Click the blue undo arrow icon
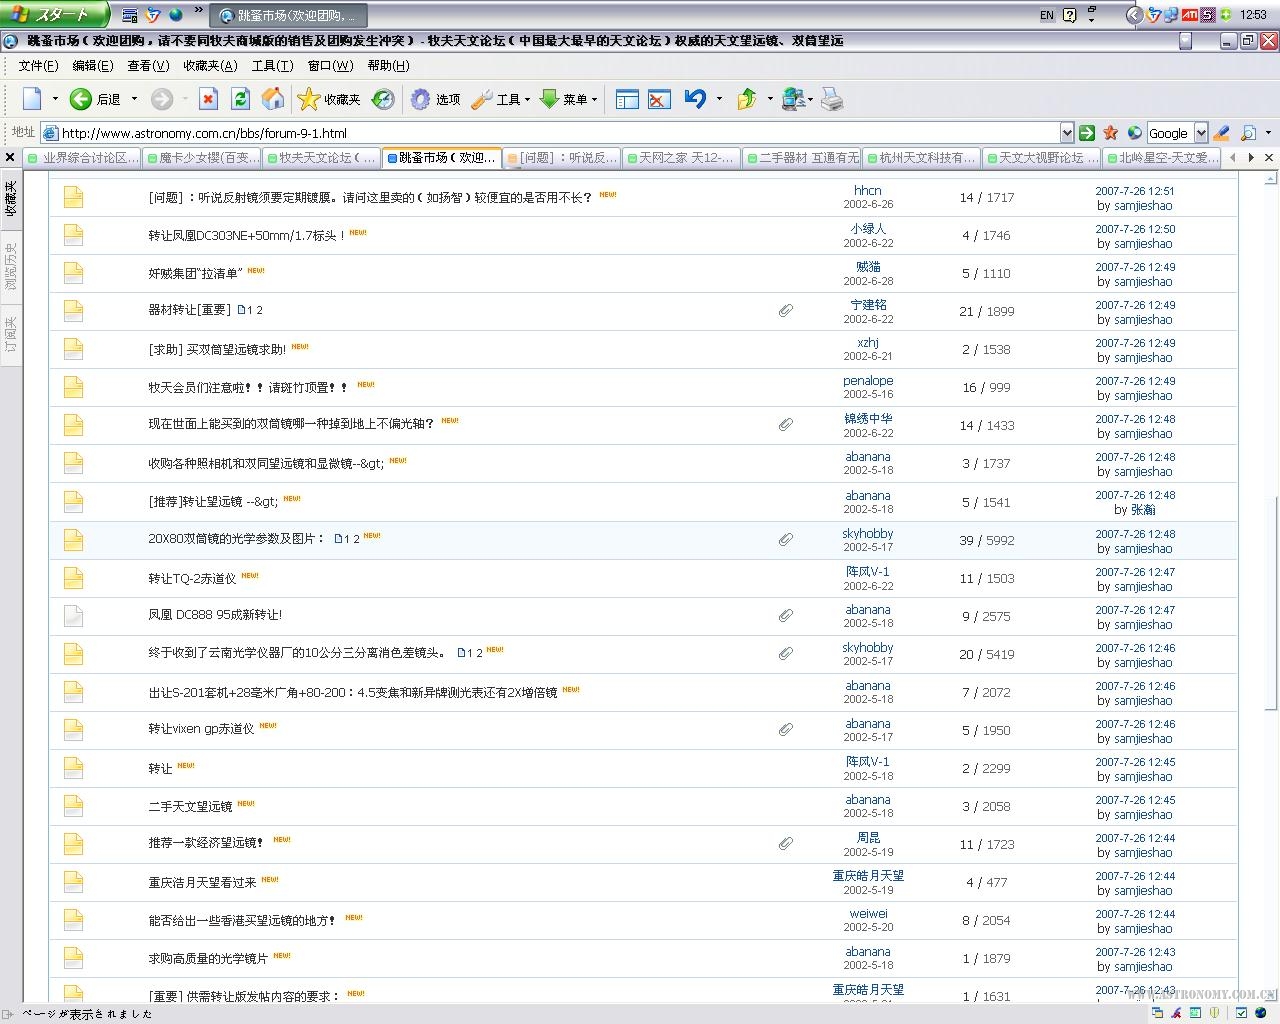 point(695,99)
